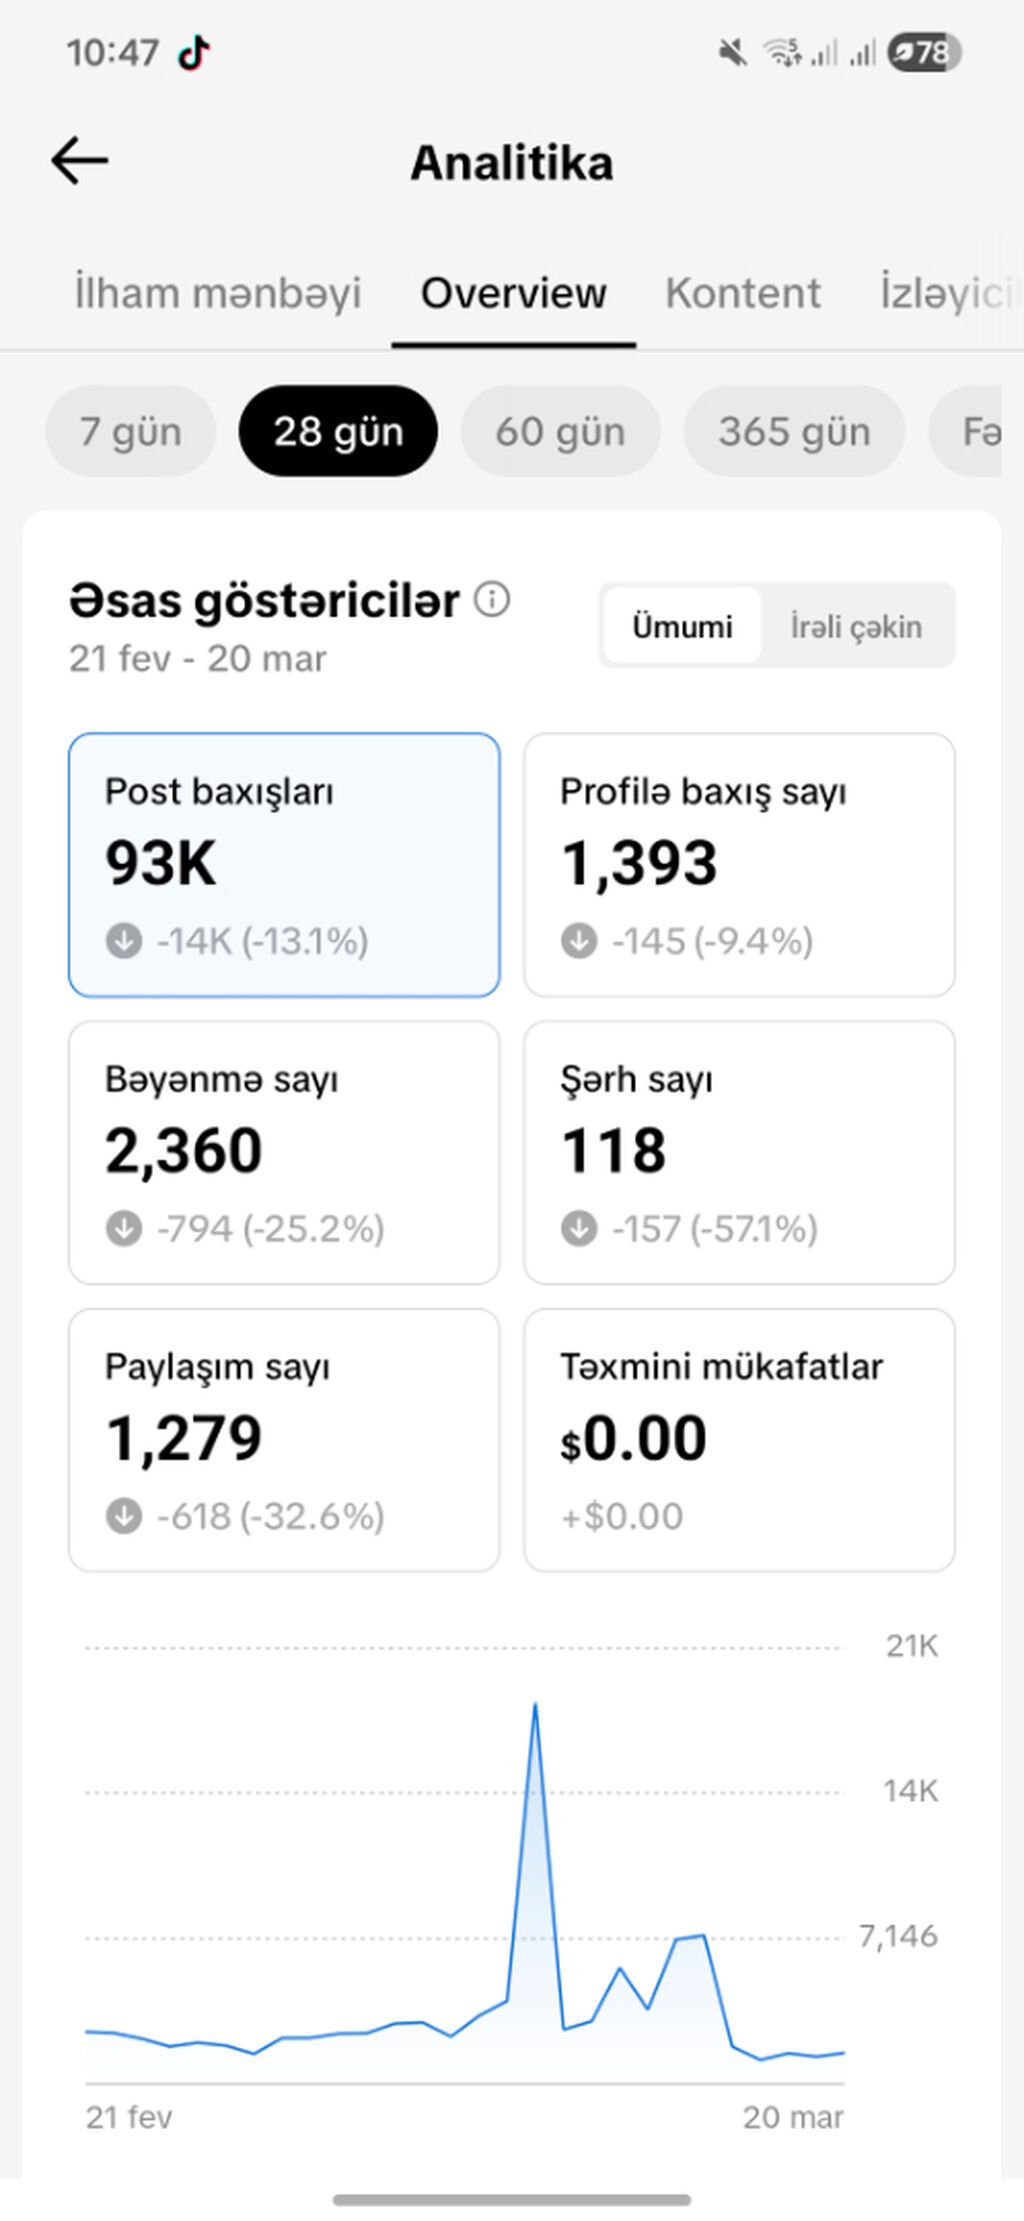Tap the back arrow icon
This screenshot has width=1024, height=2221.
coord(80,161)
